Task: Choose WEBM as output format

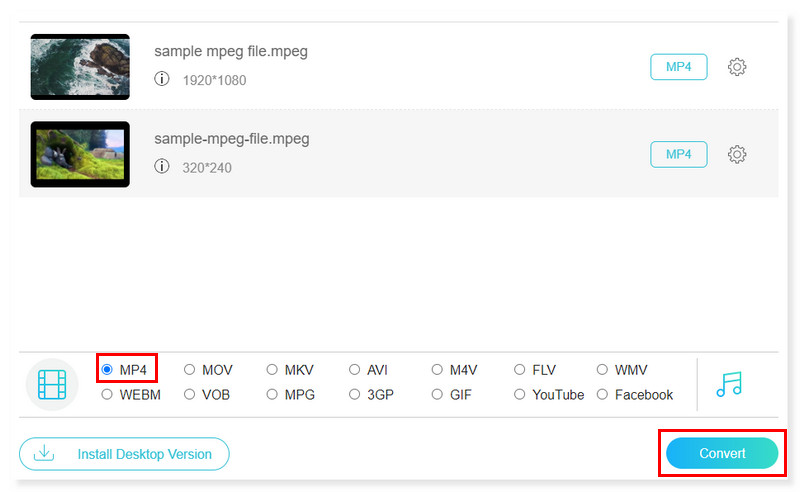Action: (107, 395)
